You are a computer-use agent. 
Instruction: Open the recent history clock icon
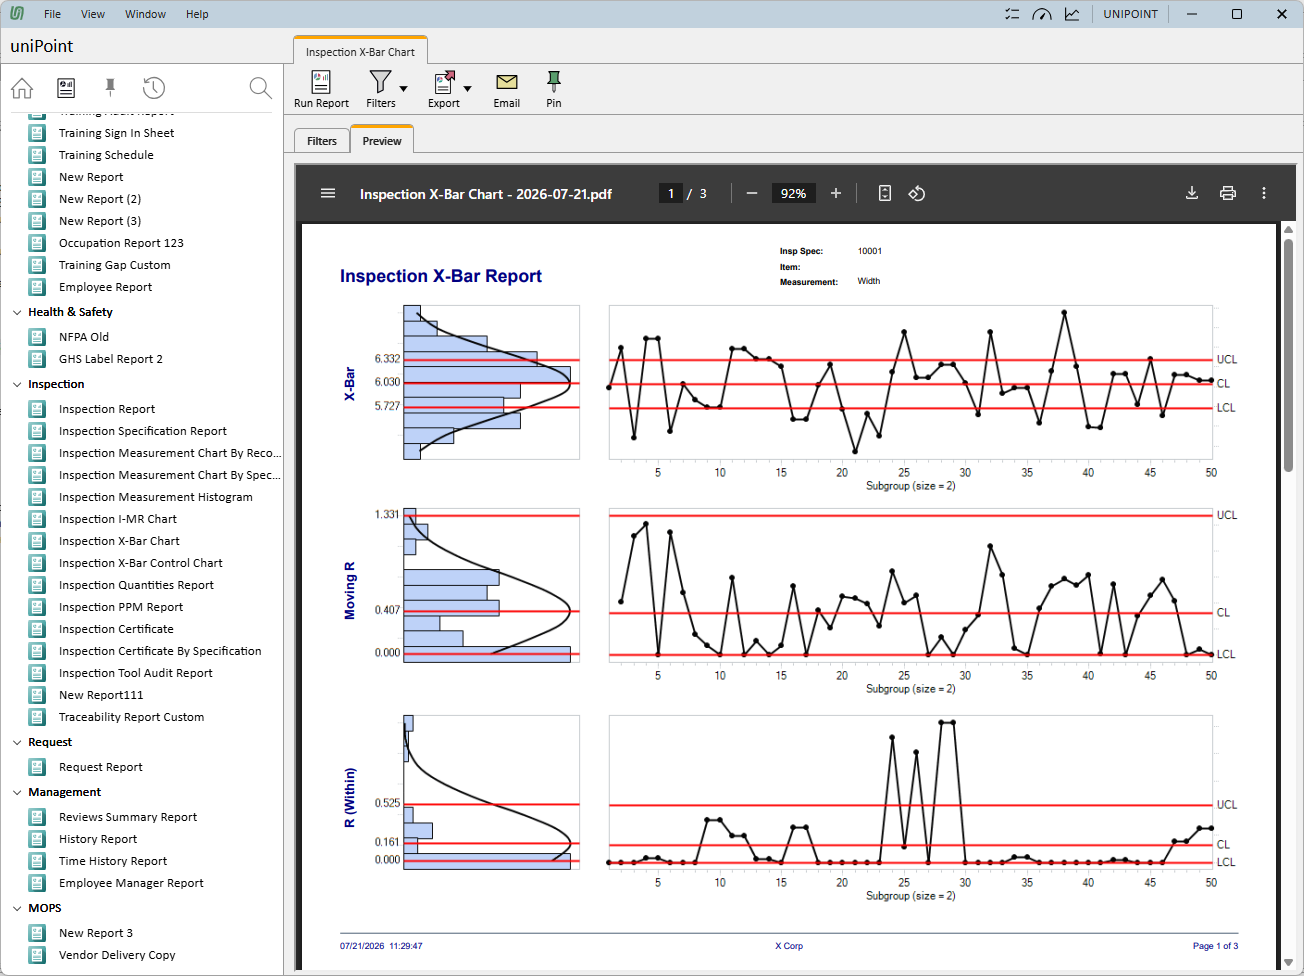pos(153,88)
